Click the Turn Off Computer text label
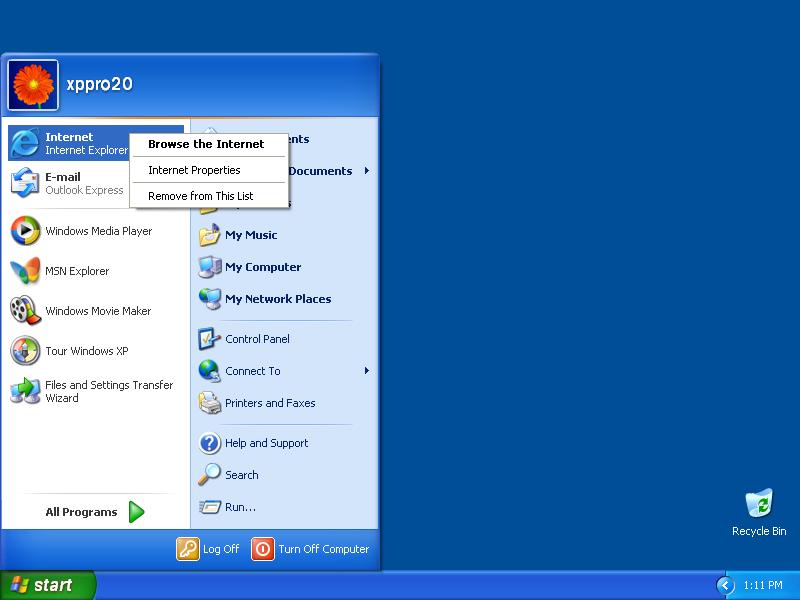 (x=323, y=549)
